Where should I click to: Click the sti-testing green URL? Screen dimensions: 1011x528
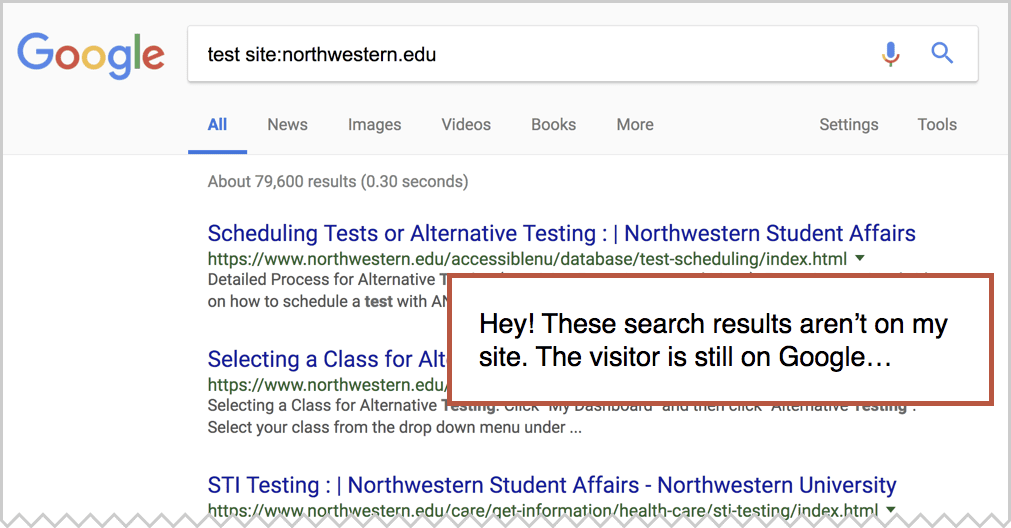543,511
